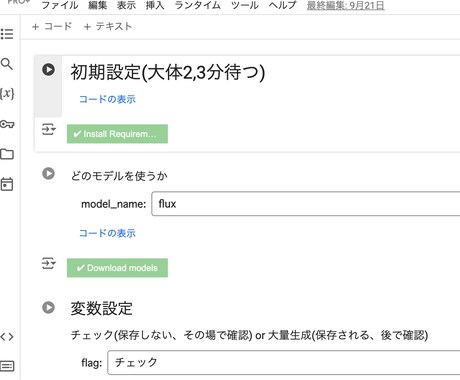Open the ヘルプ menu

(282, 5)
